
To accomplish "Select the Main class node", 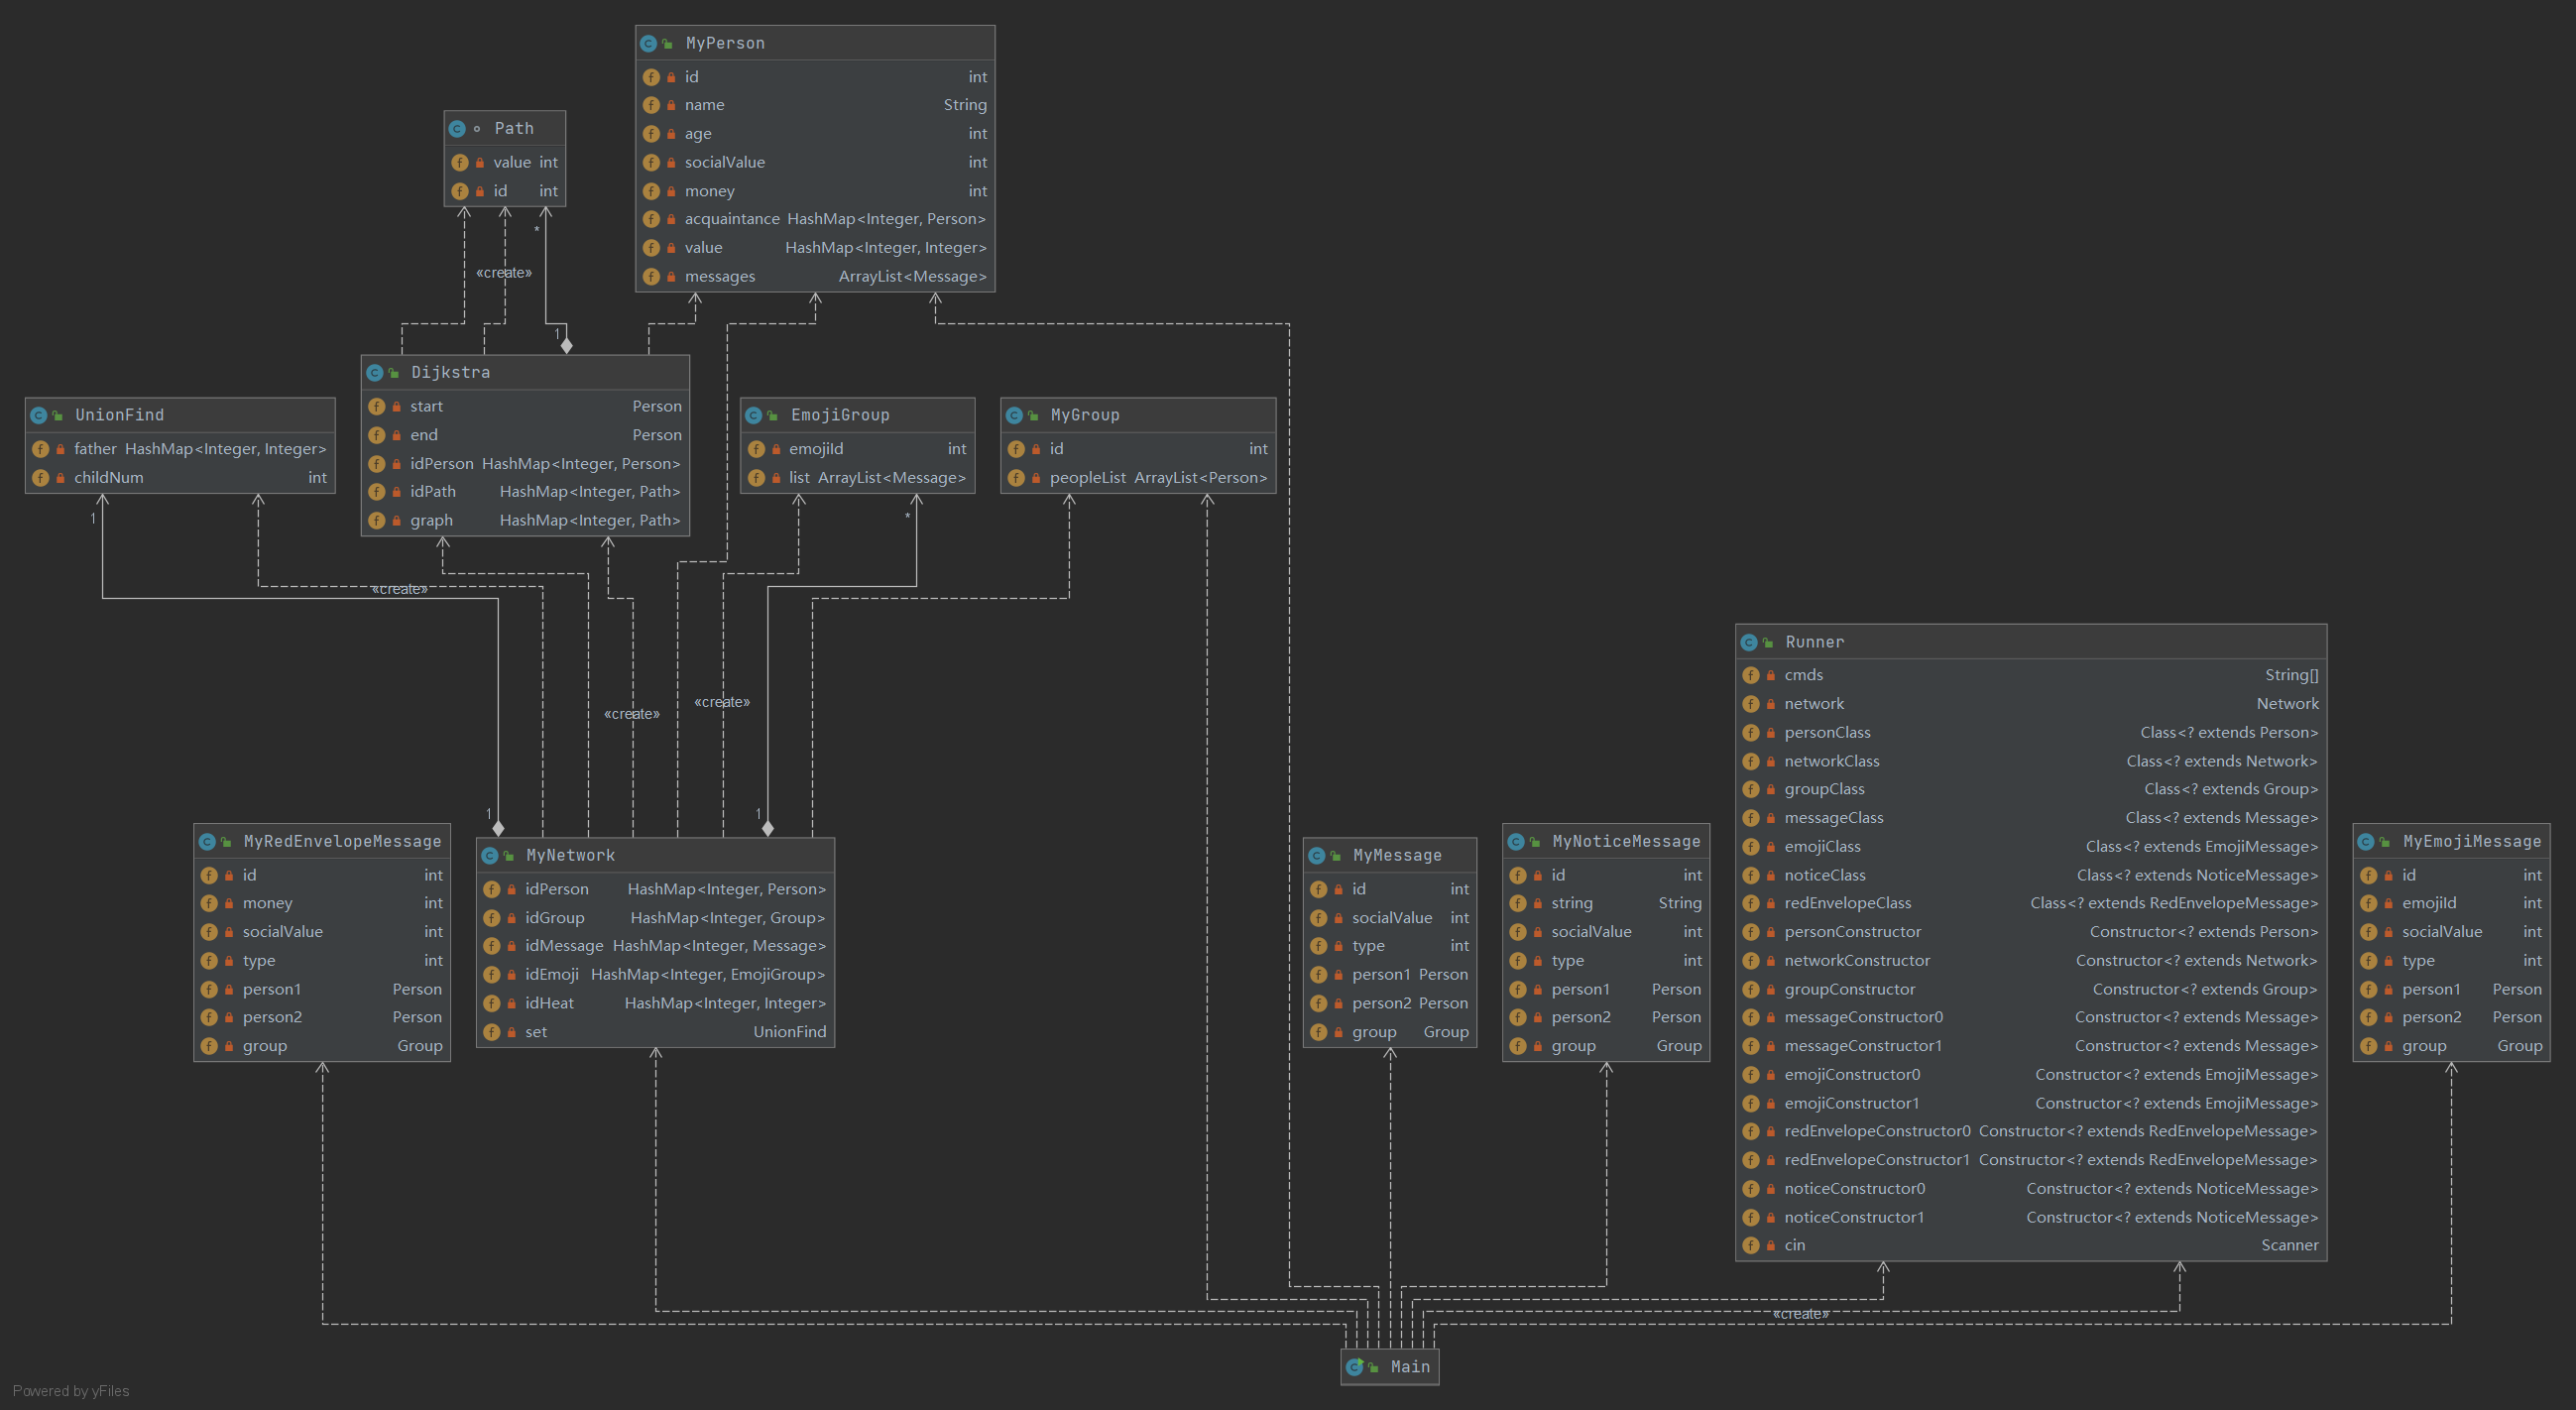I will click(1390, 1367).
